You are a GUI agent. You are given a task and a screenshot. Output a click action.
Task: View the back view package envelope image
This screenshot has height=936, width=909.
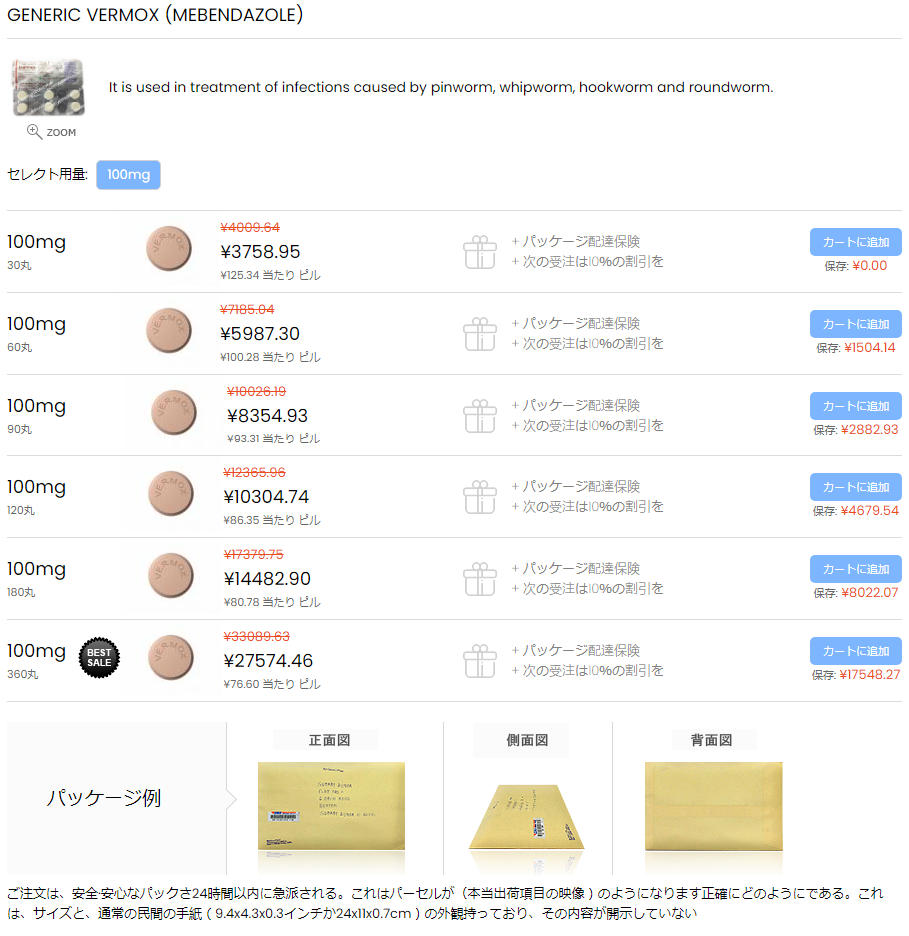click(x=713, y=806)
